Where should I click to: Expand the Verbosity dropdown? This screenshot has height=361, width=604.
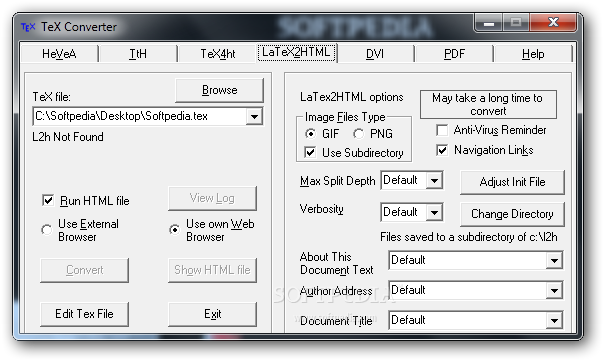click(435, 212)
